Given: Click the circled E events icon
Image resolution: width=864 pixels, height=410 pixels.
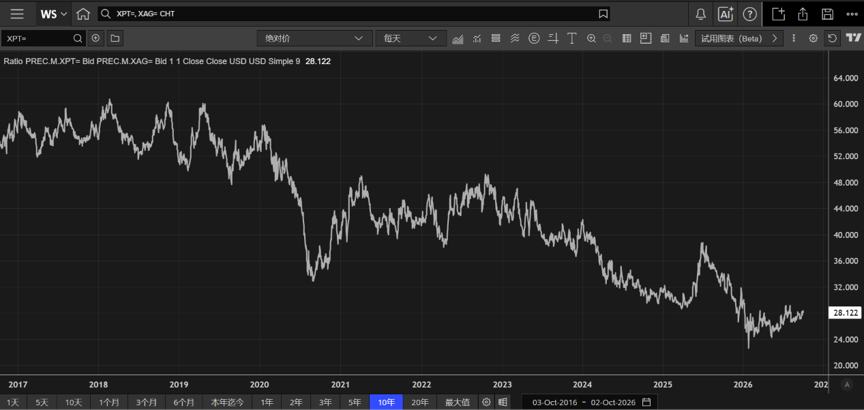Looking at the screenshot, I should click(533, 38).
